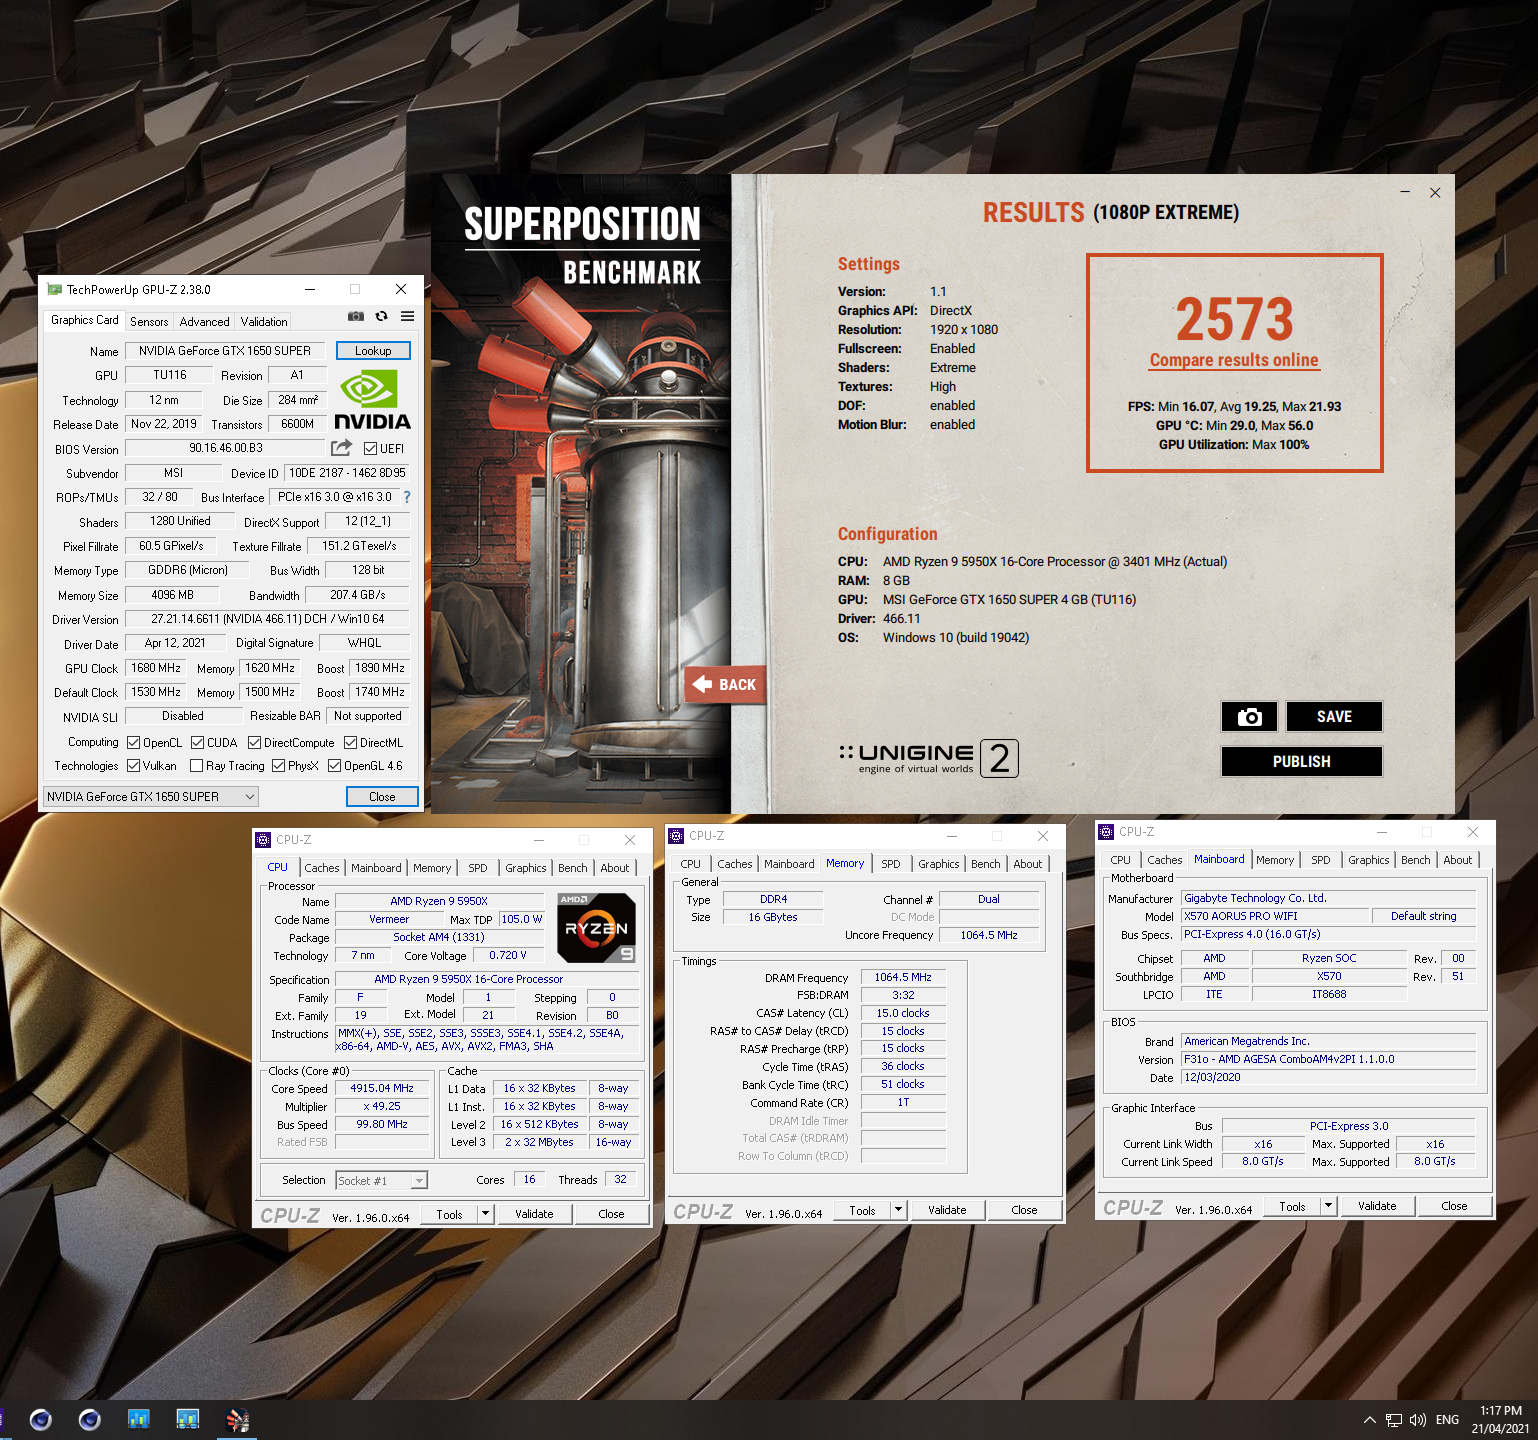Switch to GPU-Z Sensors tab
This screenshot has width=1538, height=1440.
(x=149, y=322)
